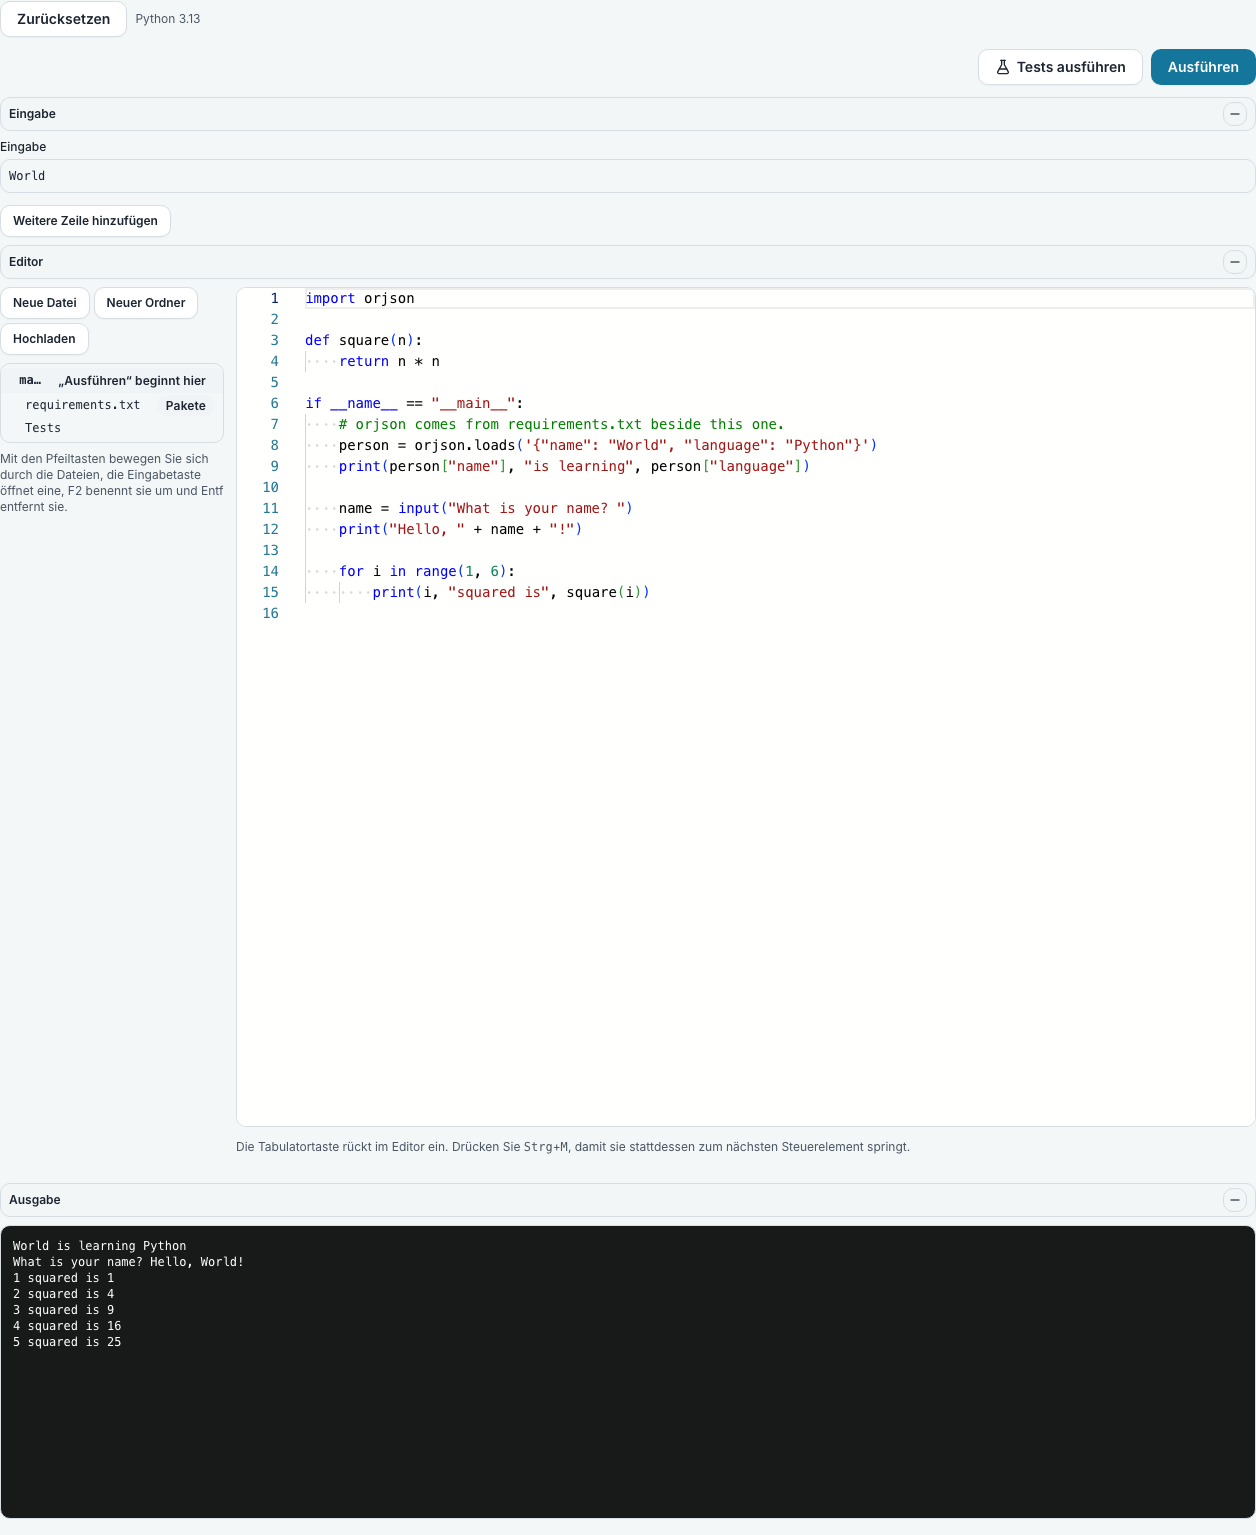Click the Pakete badge next to requirements.txt
1256x1535 pixels.
coord(186,406)
